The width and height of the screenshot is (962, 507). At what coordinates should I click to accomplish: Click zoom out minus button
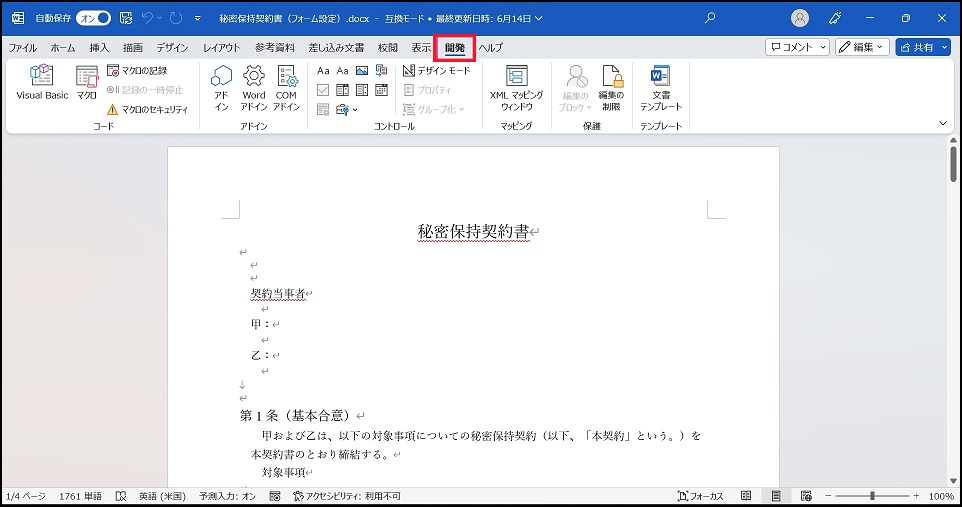[828, 496]
